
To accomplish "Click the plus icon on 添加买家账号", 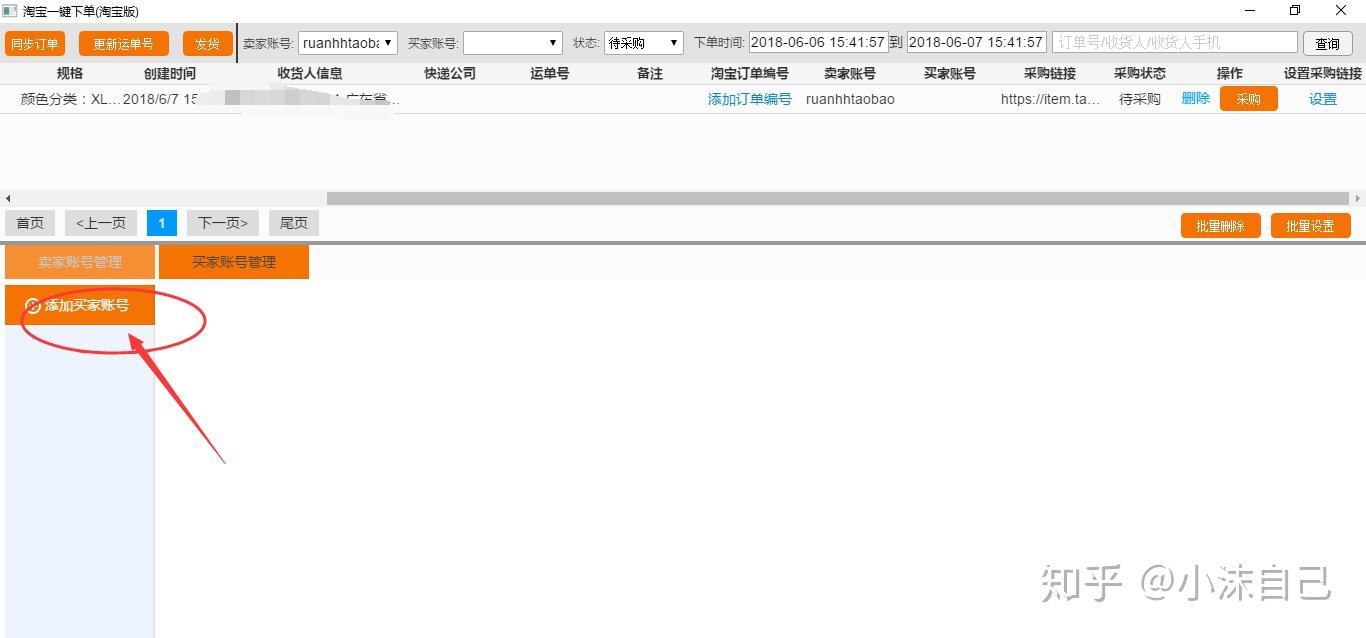I will point(33,306).
